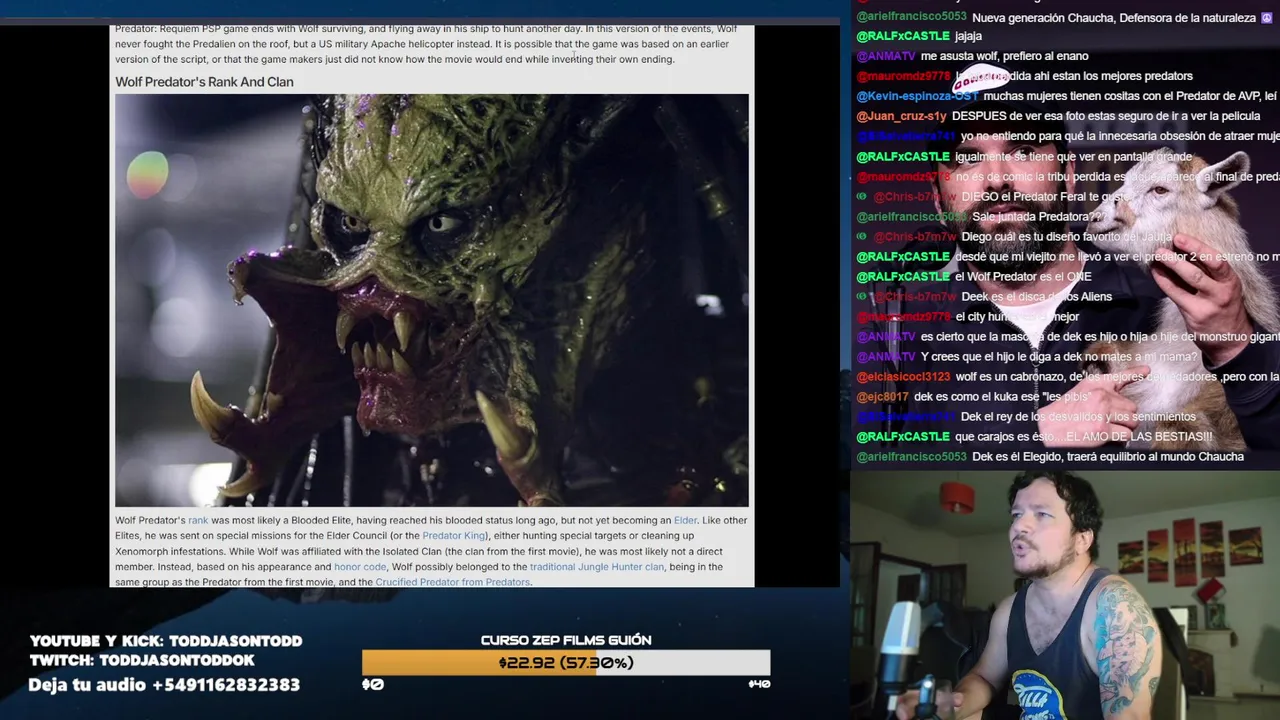Click the "YOUTUBE Y KICK: TODDJASONTODD" overlay text
Image resolution: width=1280 pixels, height=720 pixels.
(x=166, y=641)
